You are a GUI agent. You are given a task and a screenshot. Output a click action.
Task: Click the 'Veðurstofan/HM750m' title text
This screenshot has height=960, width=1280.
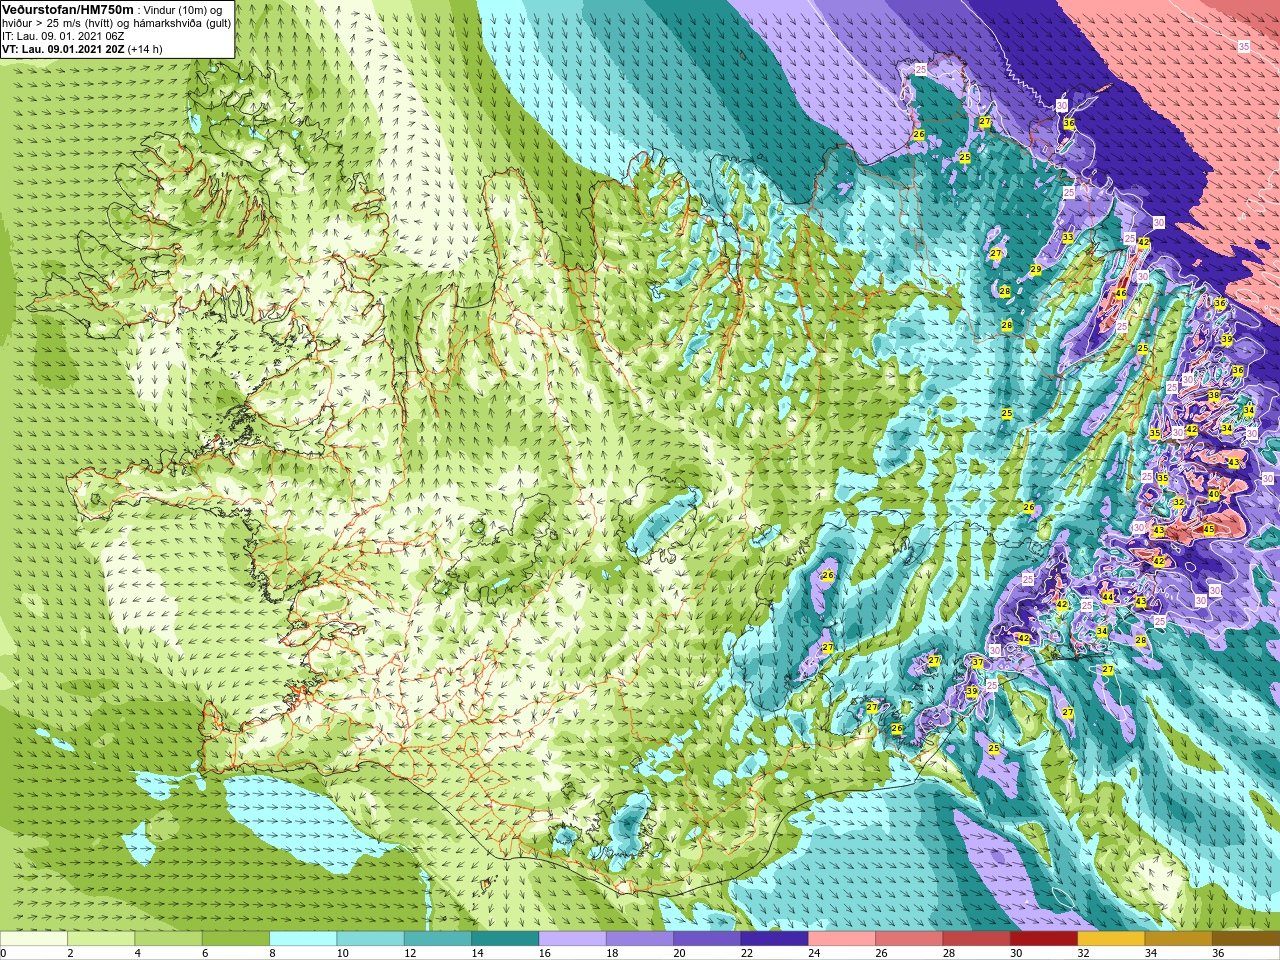67,9
